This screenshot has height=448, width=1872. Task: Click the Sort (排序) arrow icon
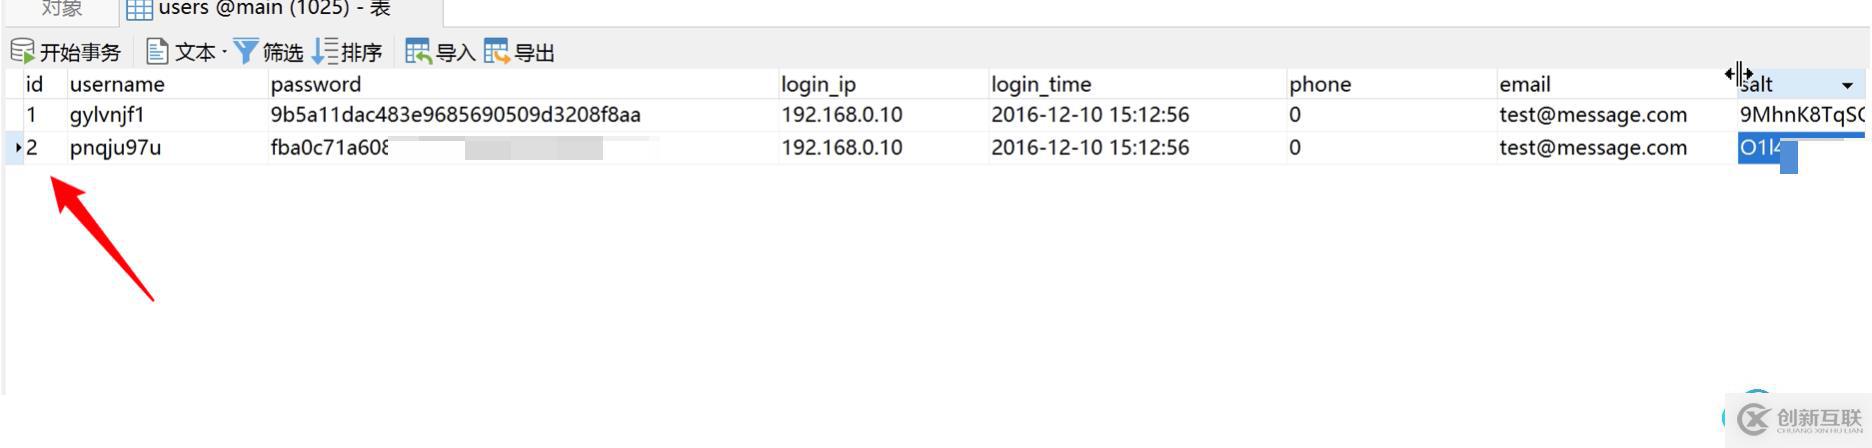(x=325, y=51)
